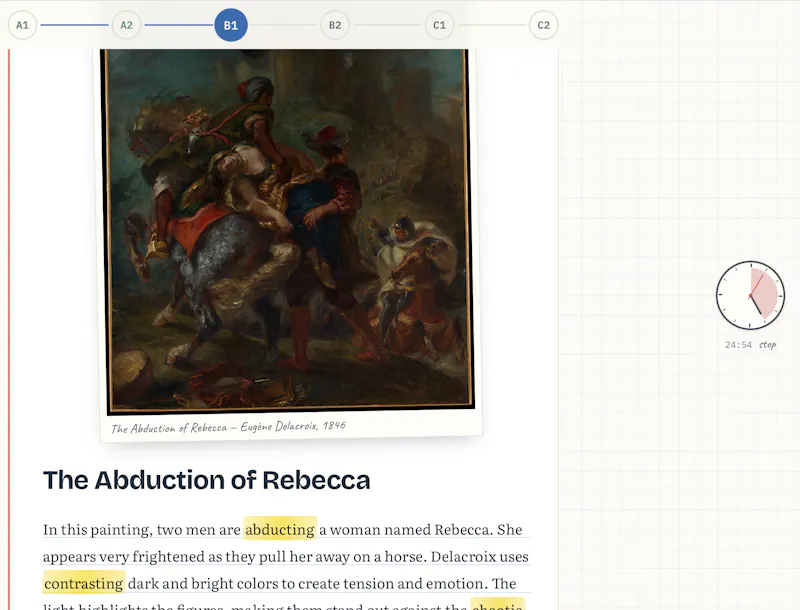Click the heading The Abduction of Rebecca
Screen dimensions: 800x610
[x=207, y=480]
